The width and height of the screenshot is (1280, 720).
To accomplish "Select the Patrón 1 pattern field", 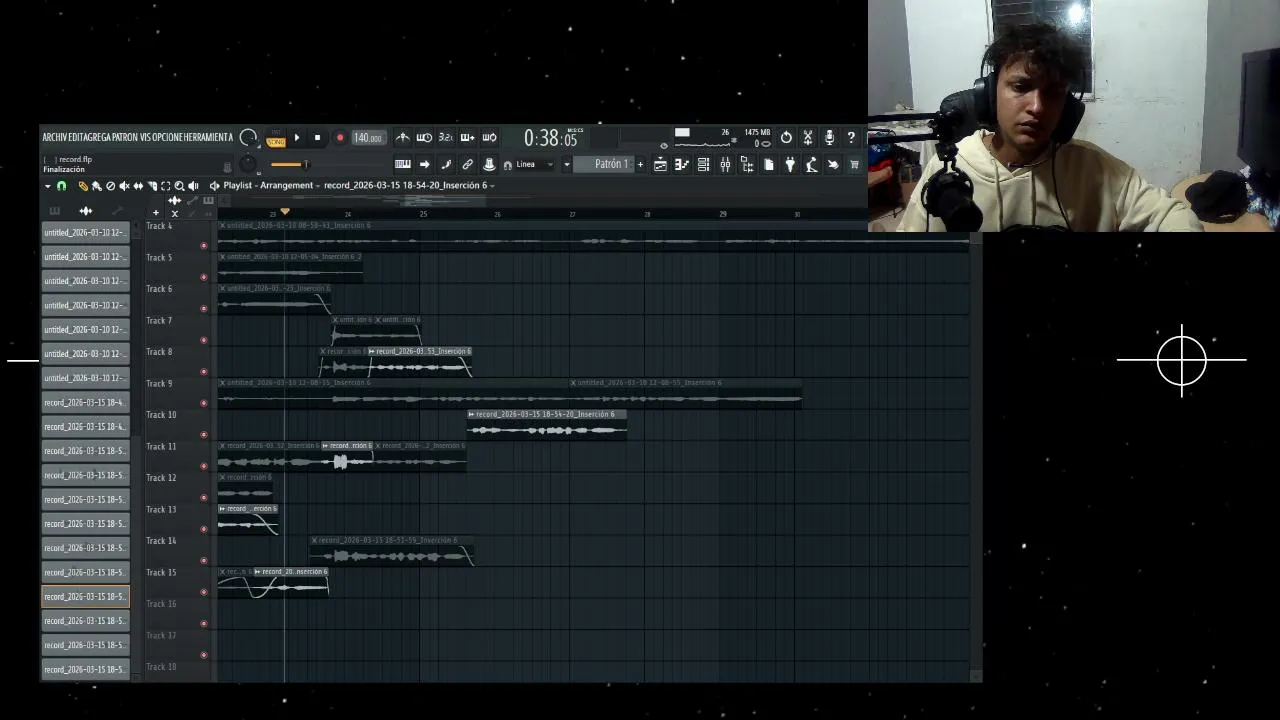I will click(x=604, y=164).
